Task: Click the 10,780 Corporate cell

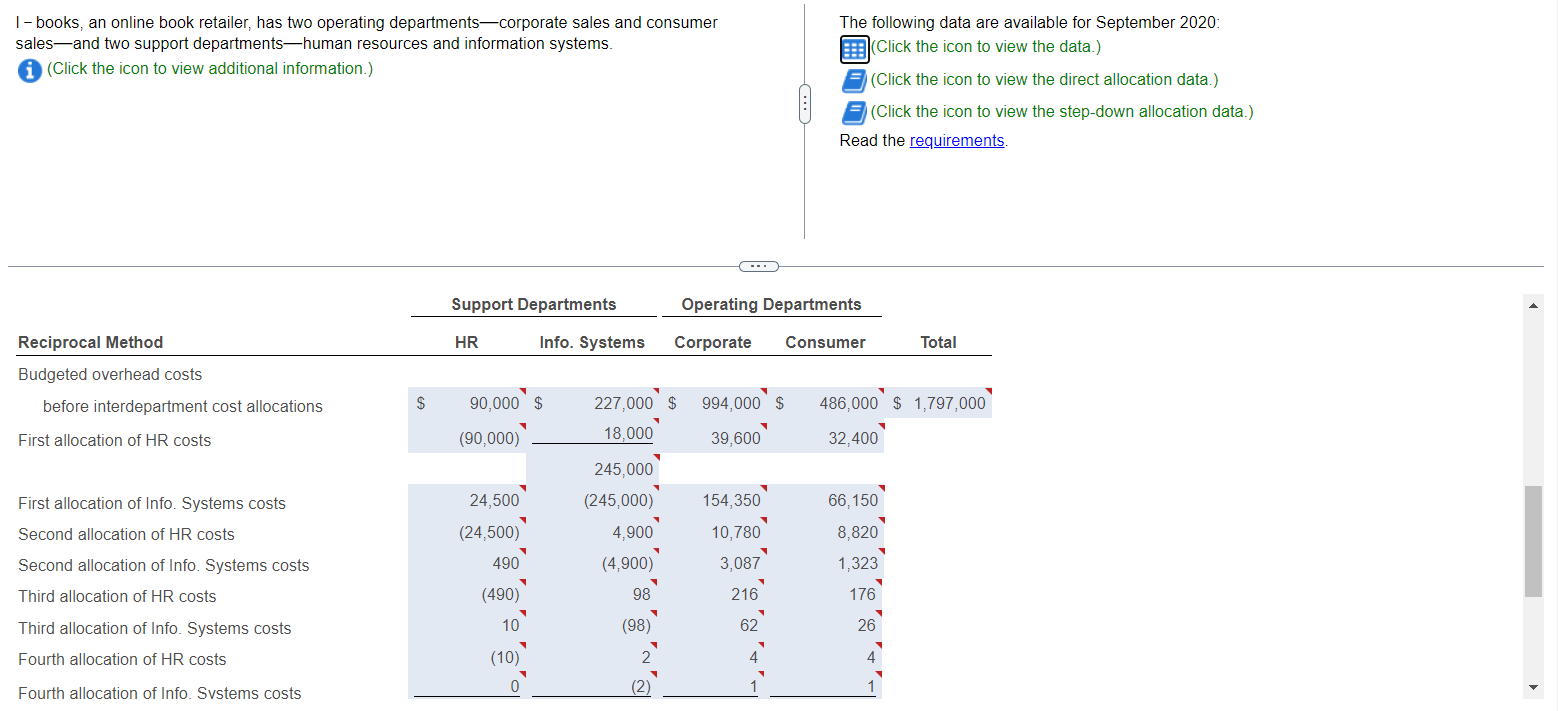Action: click(x=713, y=532)
